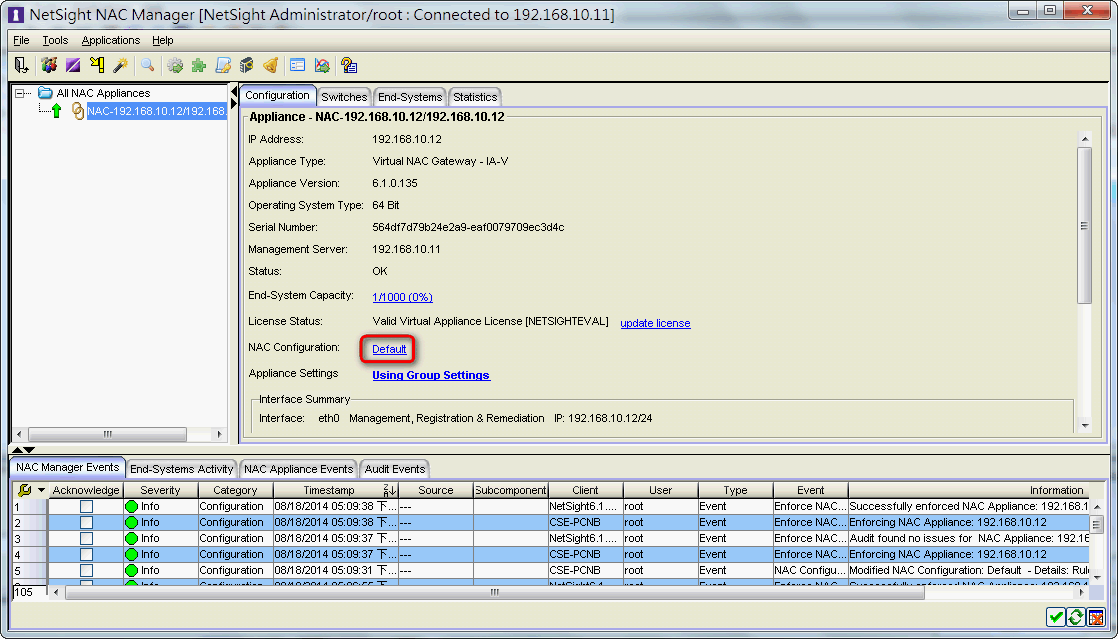Open the Statistics tab
1118x639 pixels.
475,97
